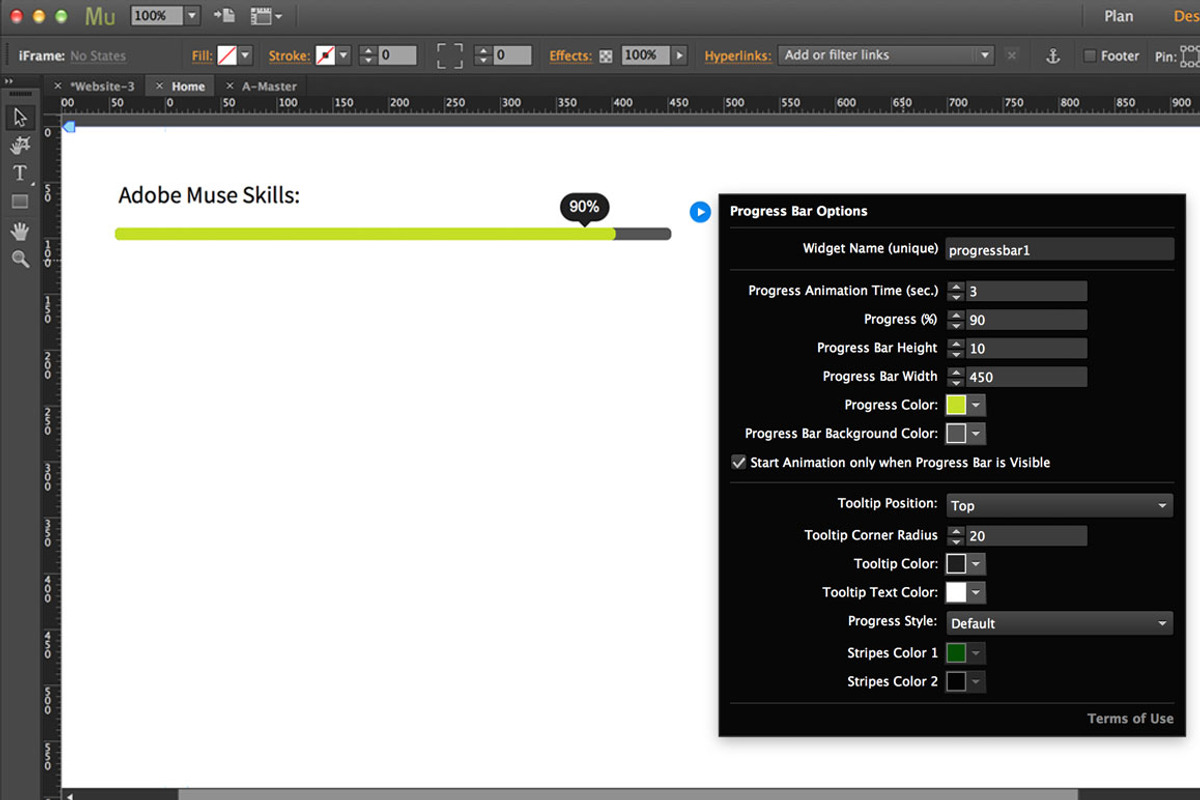This screenshot has height=800, width=1200.
Task: Open the Stroke color dropdown arrow
Action: (x=344, y=56)
